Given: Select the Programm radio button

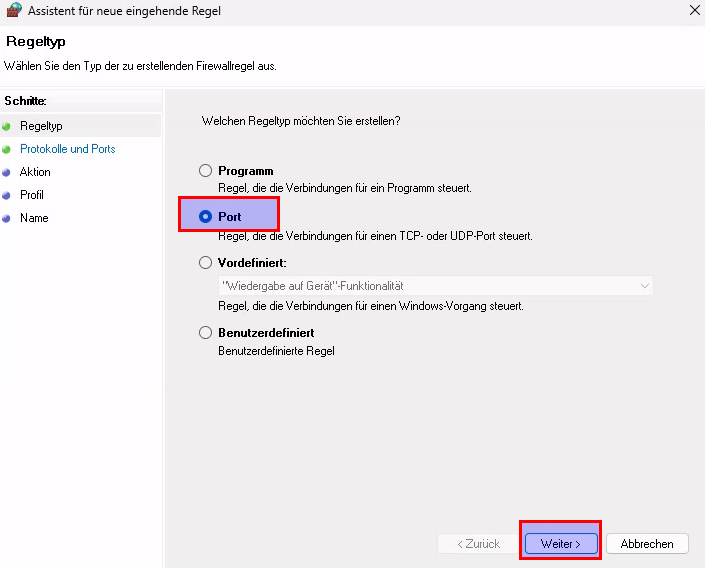Looking at the screenshot, I should [206, 171].
